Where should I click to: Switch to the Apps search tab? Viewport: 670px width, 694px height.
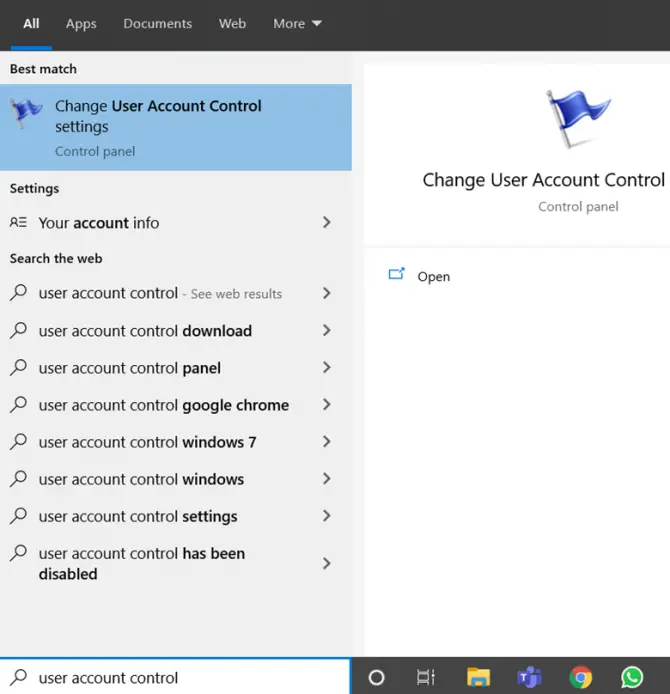[81, 23]
